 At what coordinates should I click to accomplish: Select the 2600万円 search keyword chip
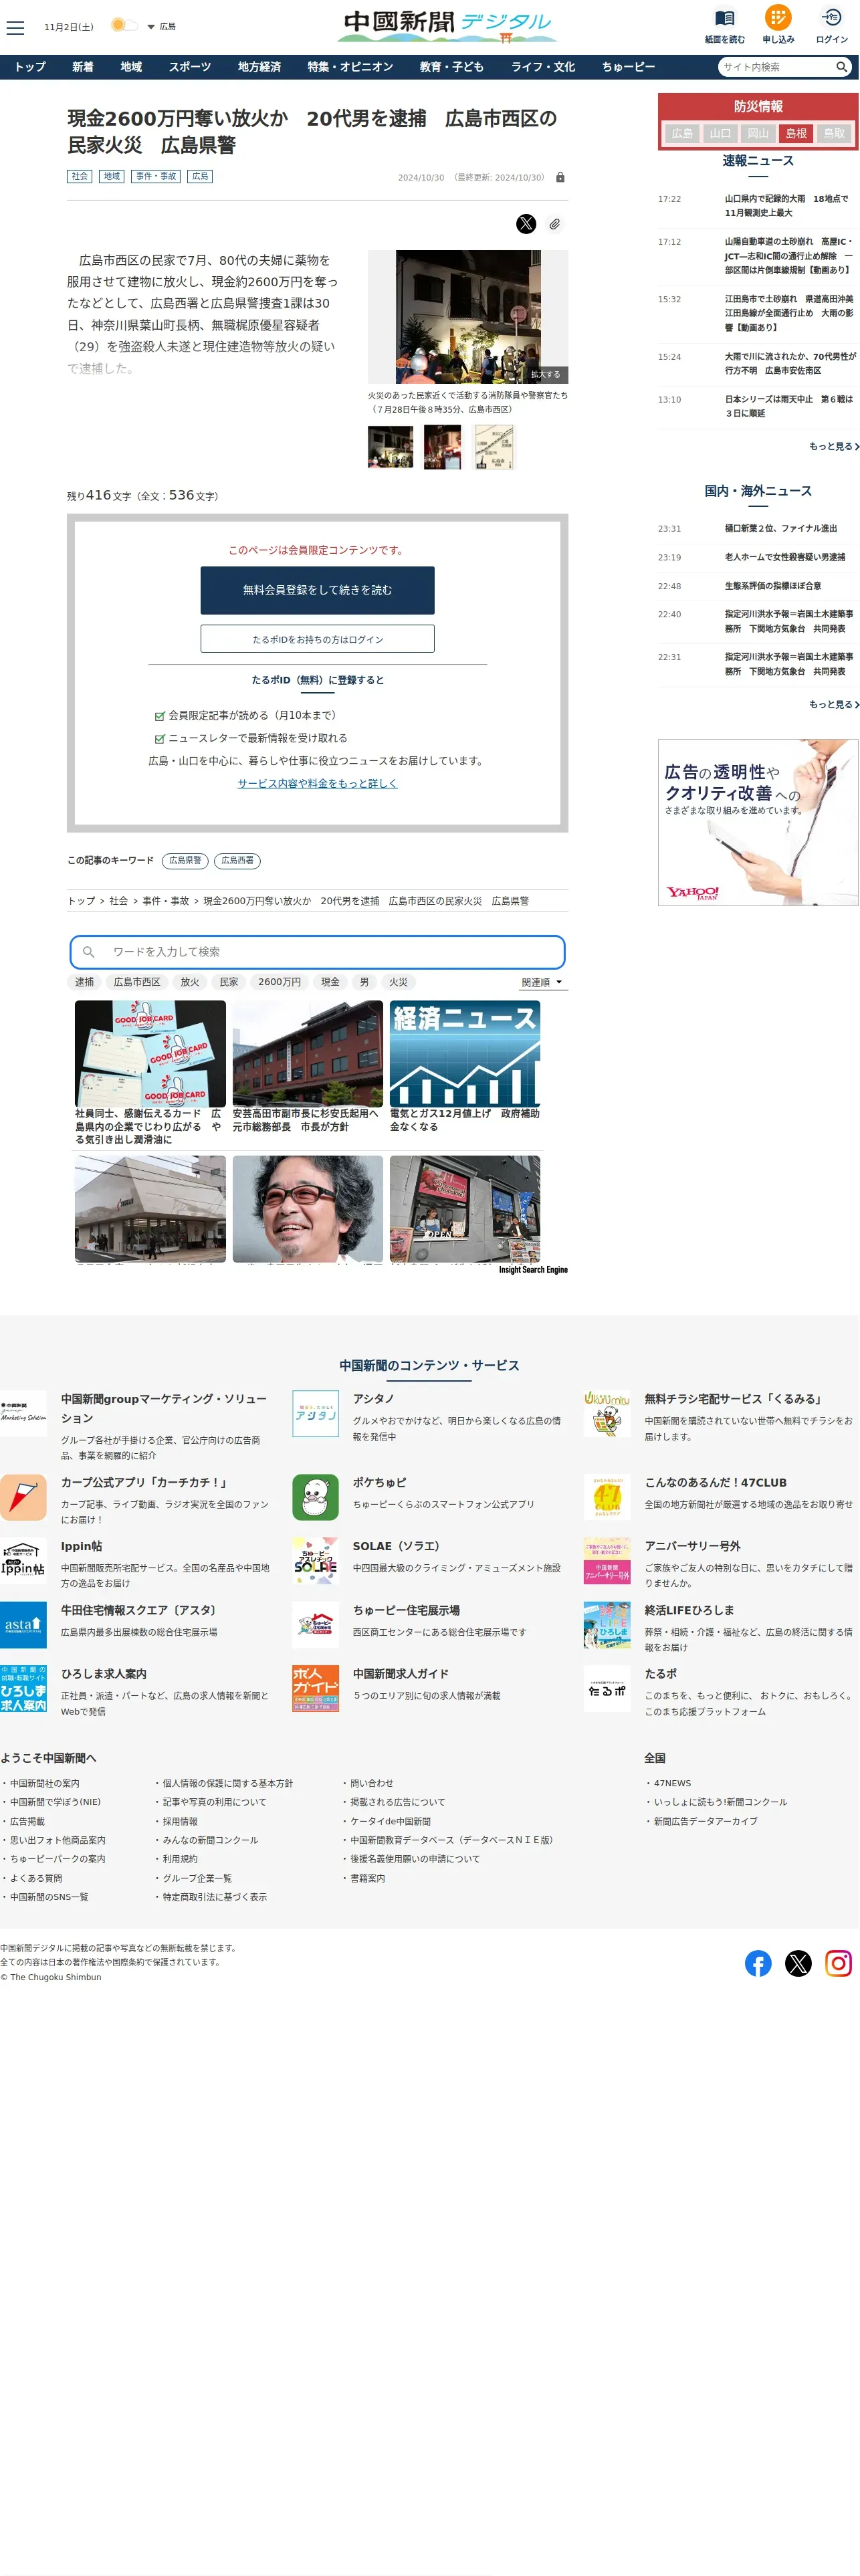click(x=279, y=982)
